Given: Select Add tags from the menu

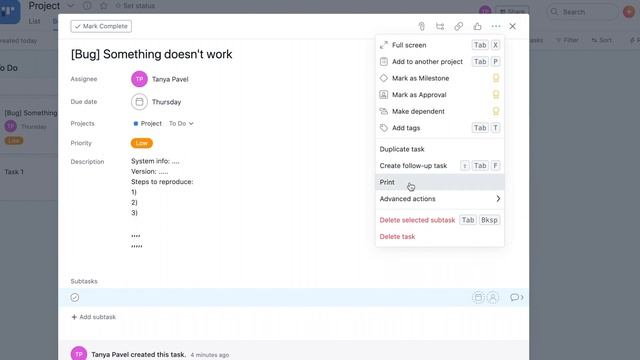Looking at the screenshot, I should pyautogui.click(x=440, y=128).
